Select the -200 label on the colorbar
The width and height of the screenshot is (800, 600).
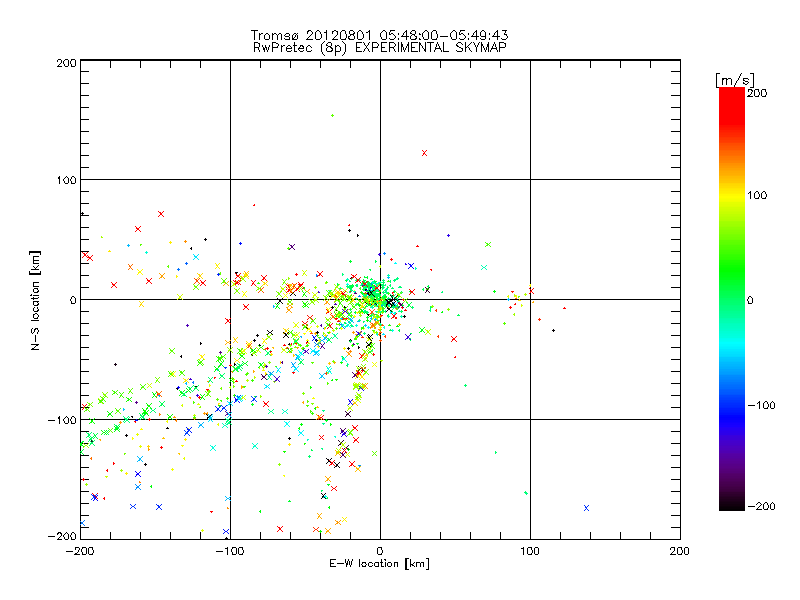click(x=761, y=506)
